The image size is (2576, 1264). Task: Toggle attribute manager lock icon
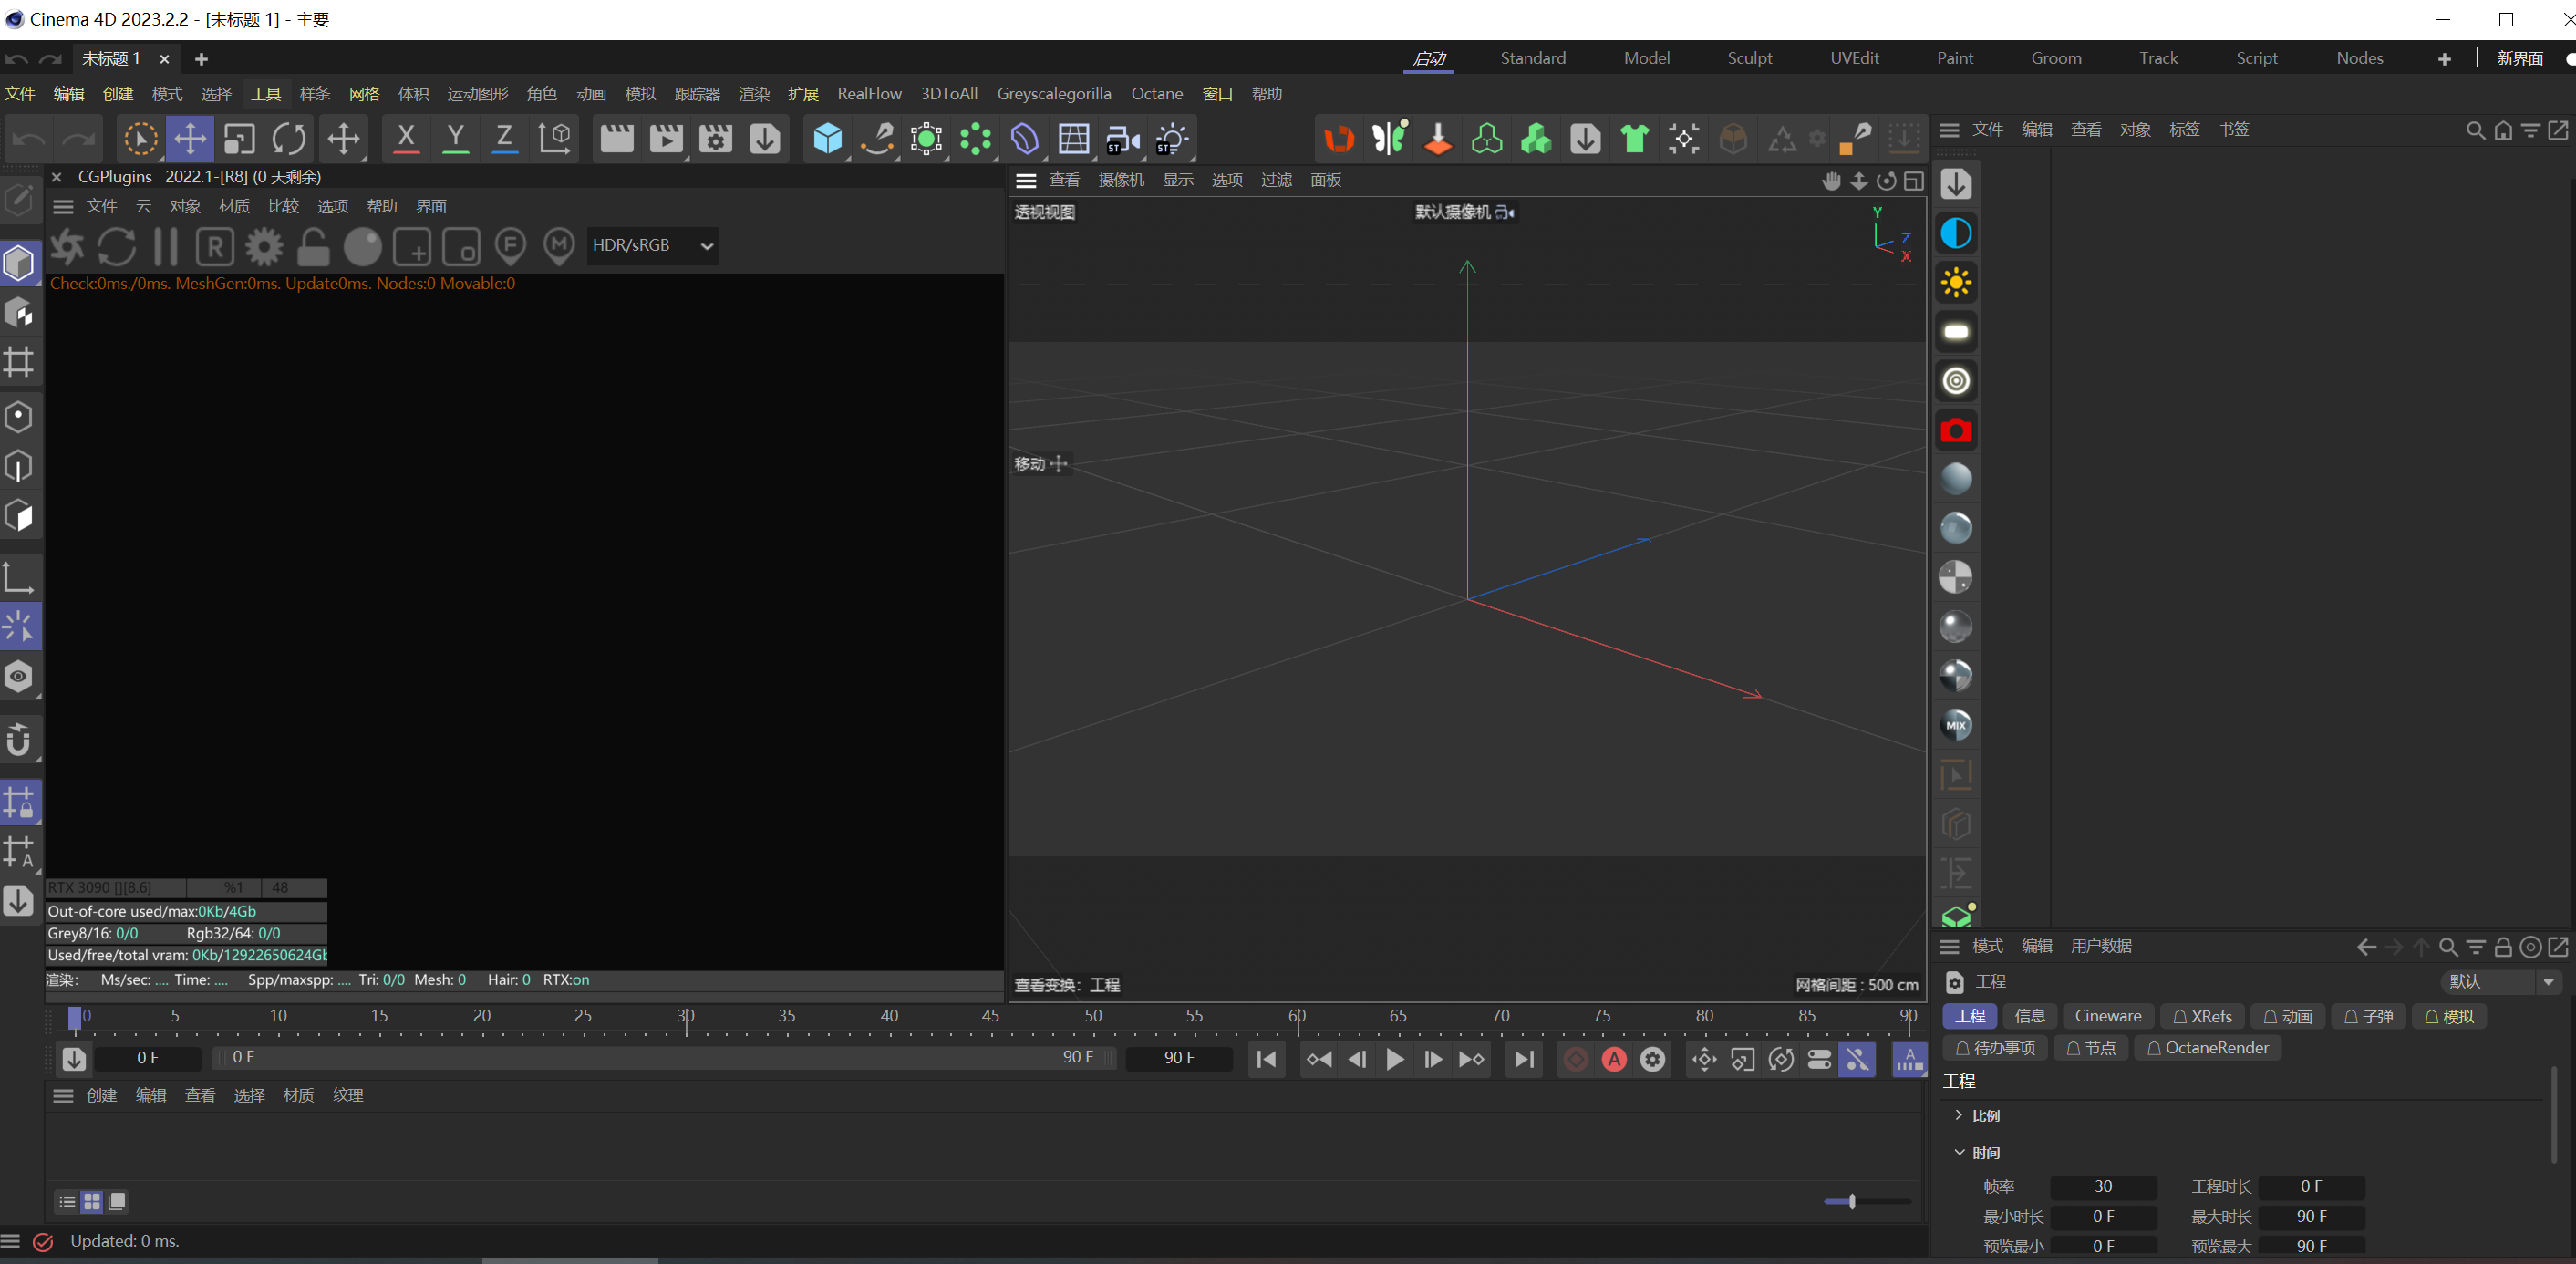[x=2503, y=947]
